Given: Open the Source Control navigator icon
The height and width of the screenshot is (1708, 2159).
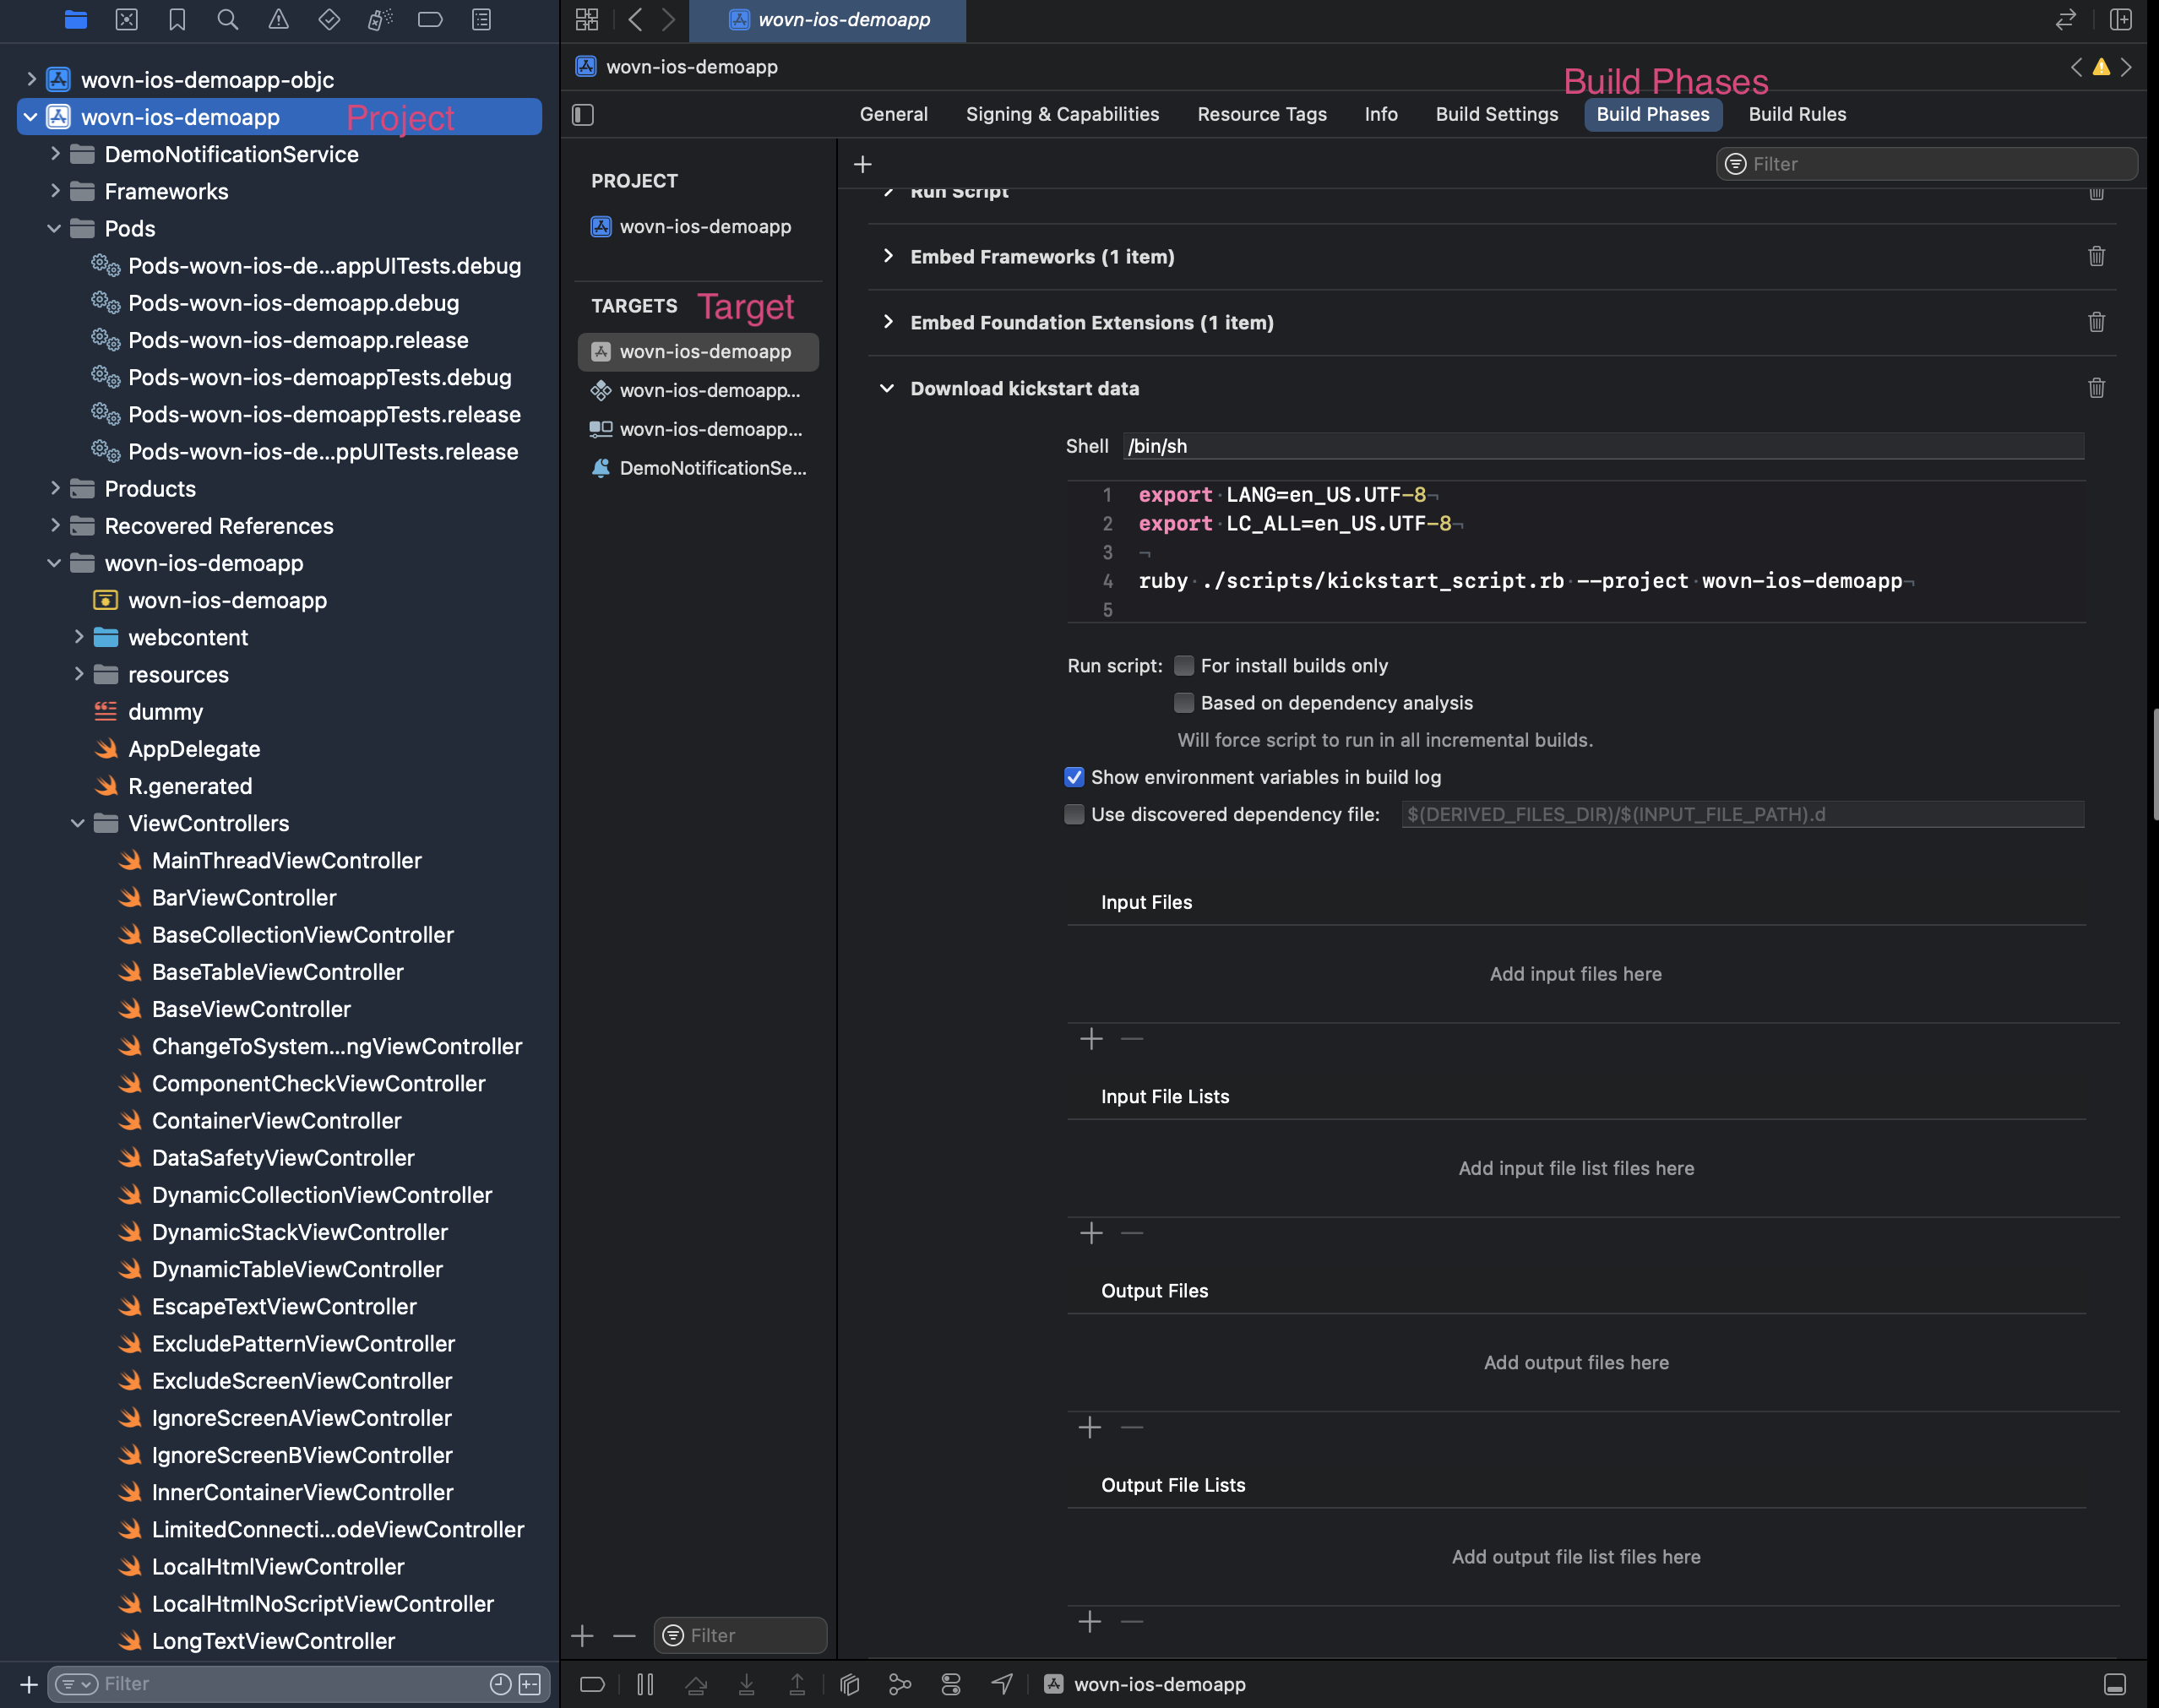Looking at the screenshot, I should (x=126, y=19).
